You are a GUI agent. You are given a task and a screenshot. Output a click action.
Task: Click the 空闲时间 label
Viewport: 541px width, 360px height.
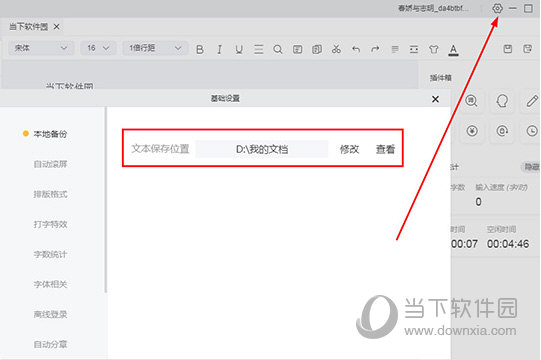tap(501, 229)
